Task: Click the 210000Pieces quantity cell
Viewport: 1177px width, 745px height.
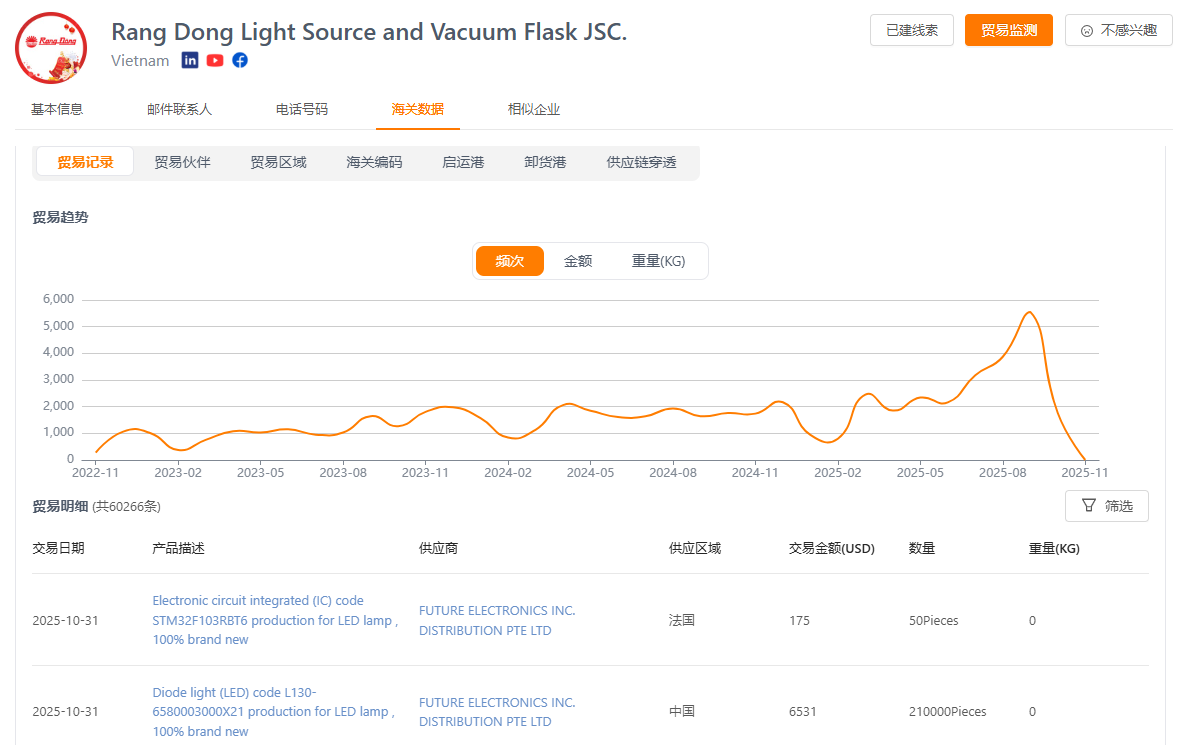Action: click(x=947, y=711)
